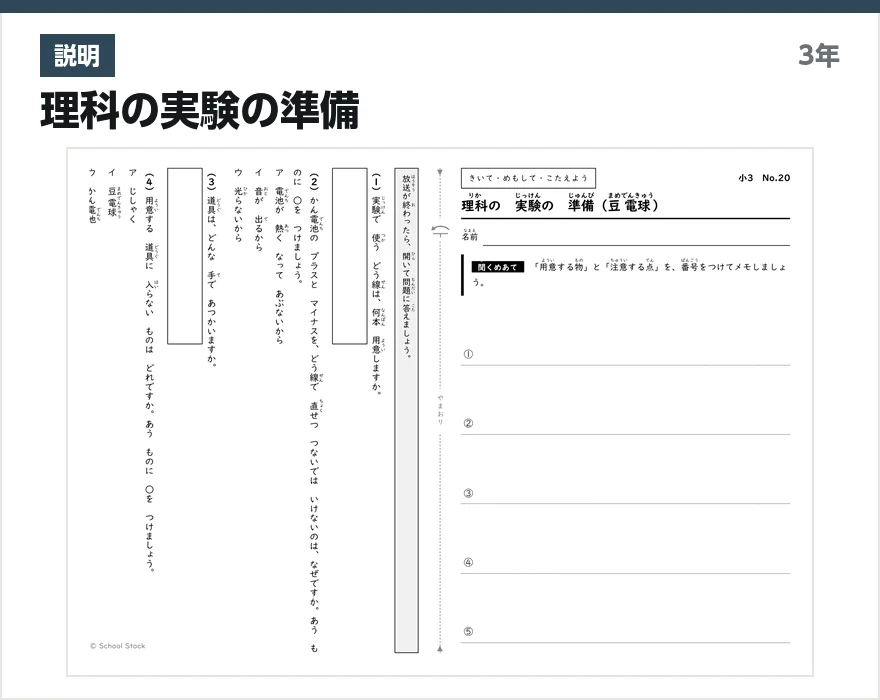The height and width of the screenshot is (700, 880).
Task: Click the 小3 No.20 worksheet number
Action: [x=764, y=178]
